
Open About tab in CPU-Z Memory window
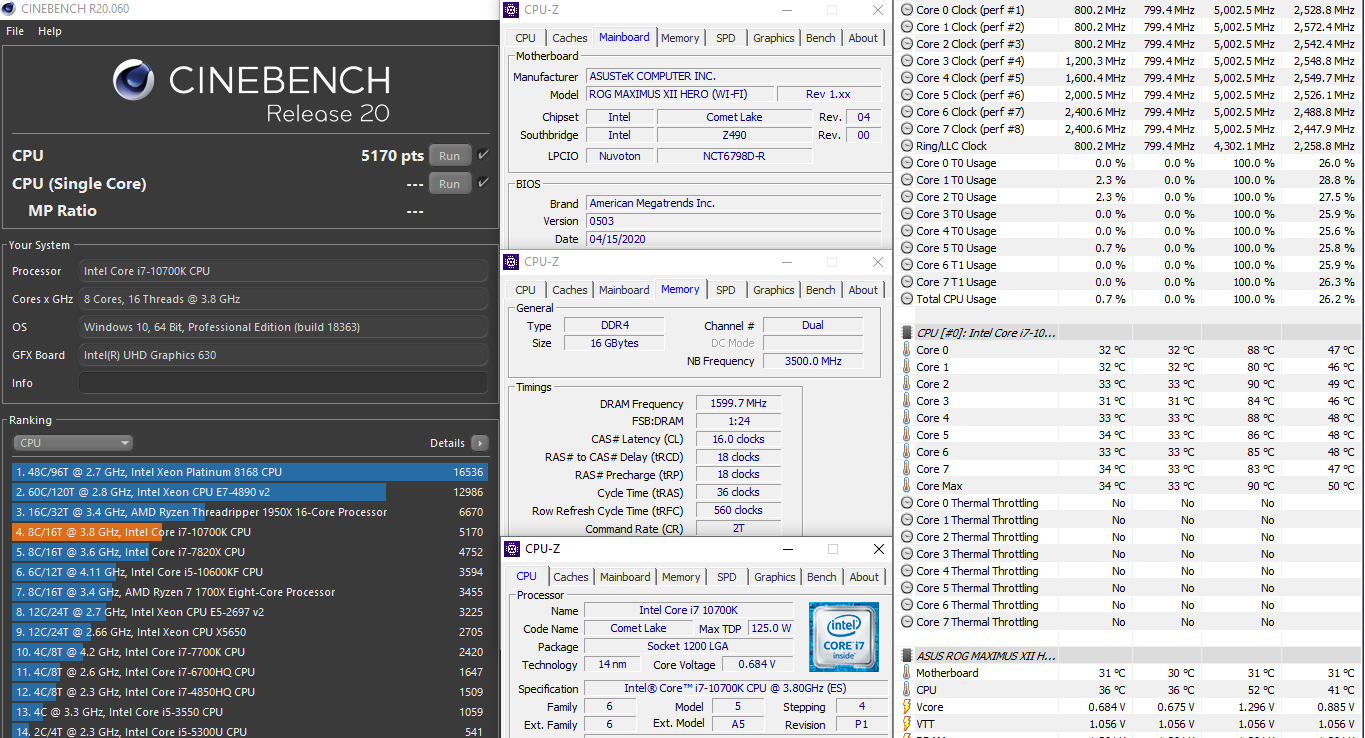click(x=863, y=290)
